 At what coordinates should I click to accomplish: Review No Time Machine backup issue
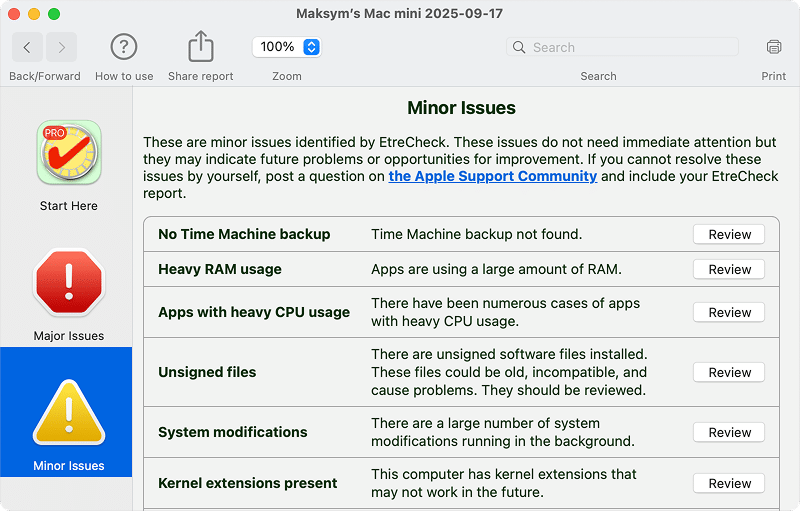pyautogui.click(x=729, y=235)
